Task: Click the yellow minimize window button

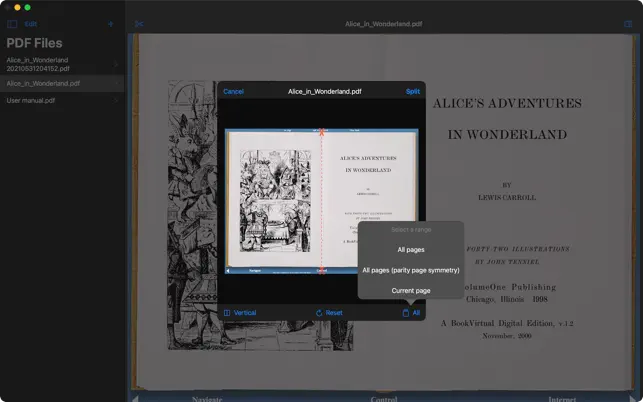Action: coord(17,7)
